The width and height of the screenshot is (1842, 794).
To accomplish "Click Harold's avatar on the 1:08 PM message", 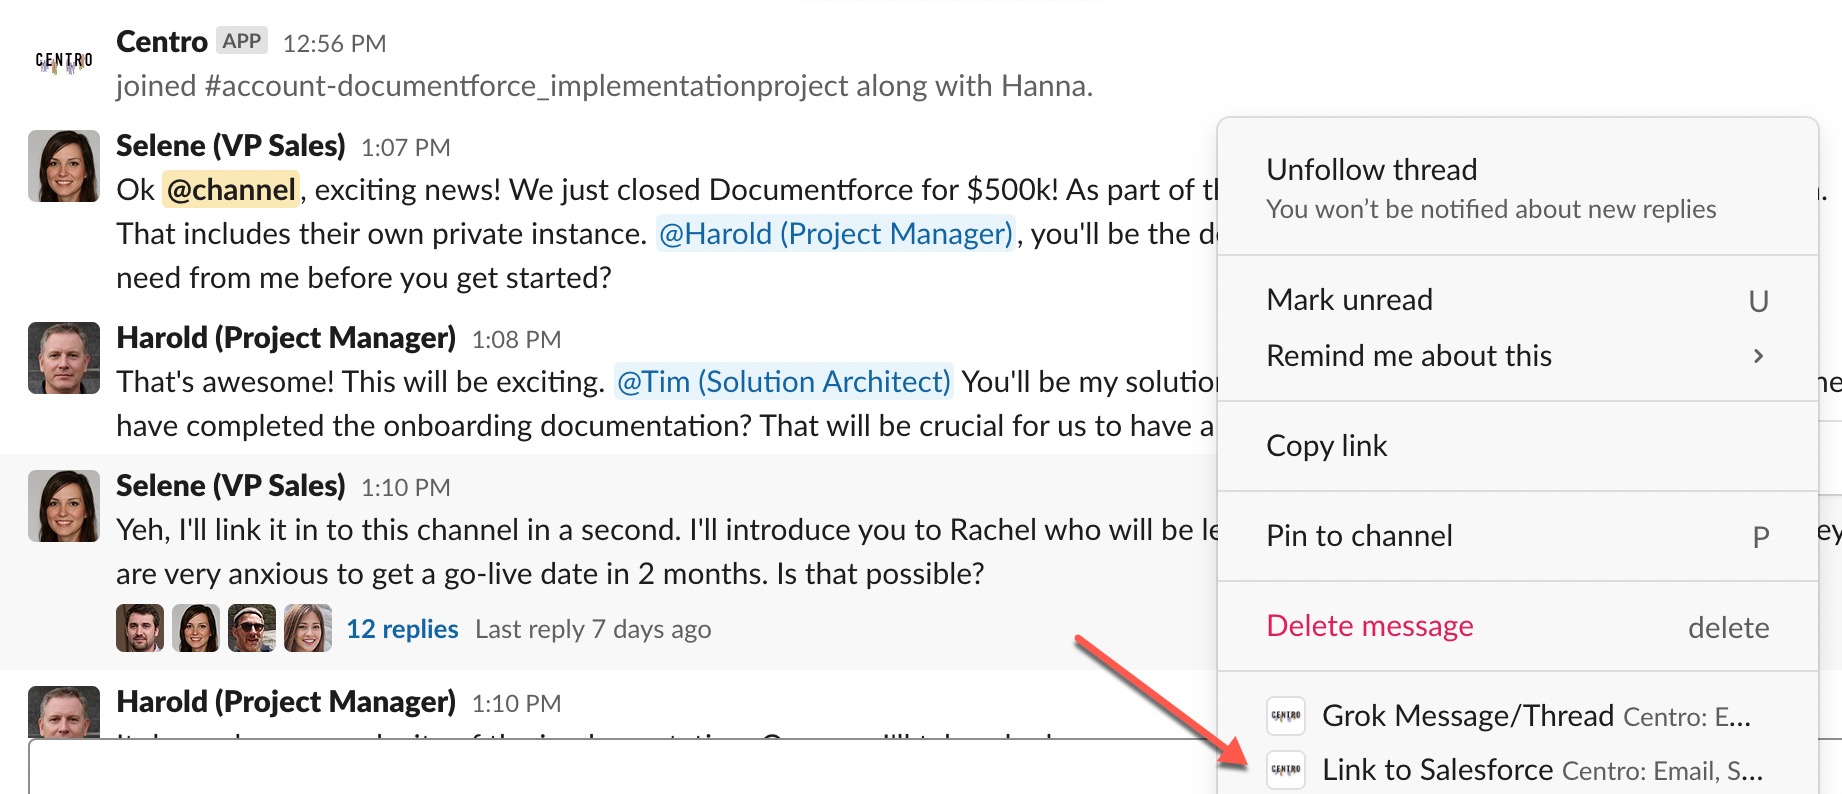I will pos(64,358).
